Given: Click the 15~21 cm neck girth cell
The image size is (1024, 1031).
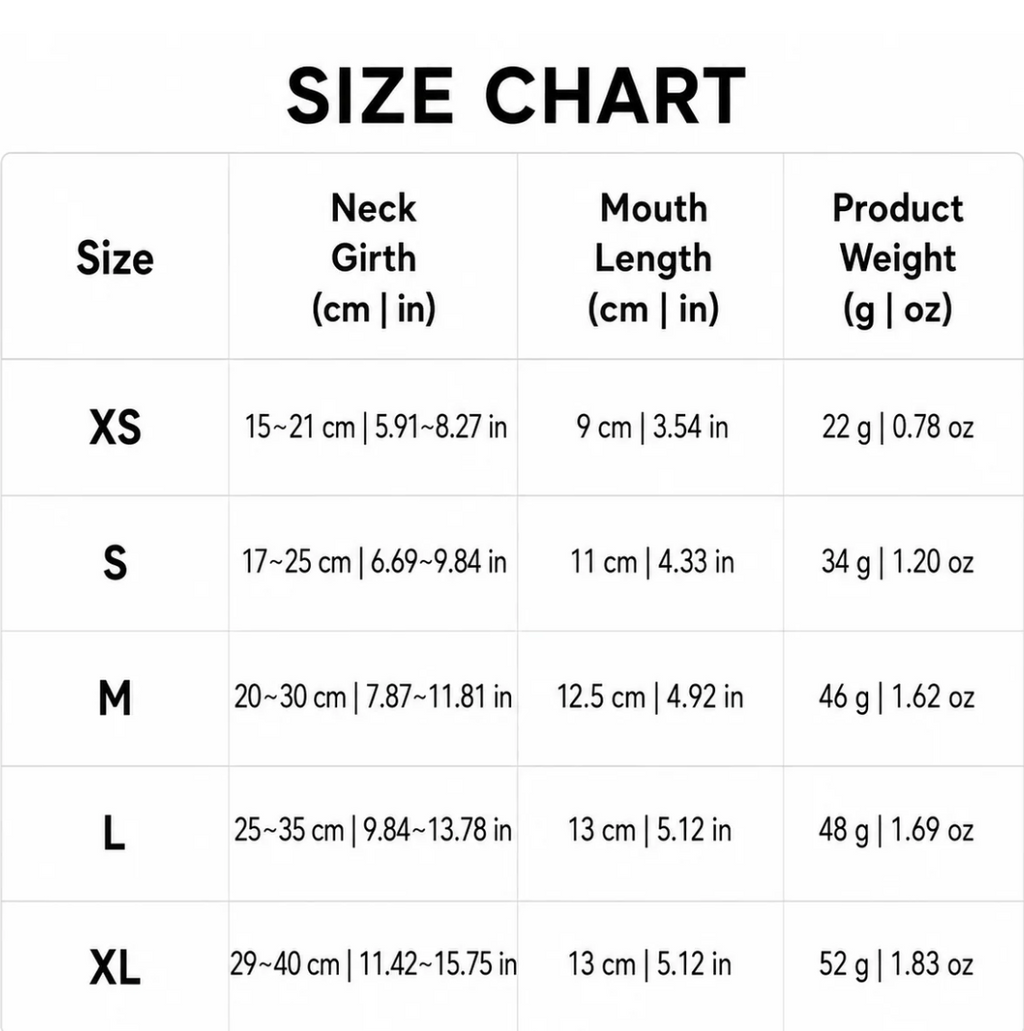Looking at the screenshot, I should click(376, 427).
